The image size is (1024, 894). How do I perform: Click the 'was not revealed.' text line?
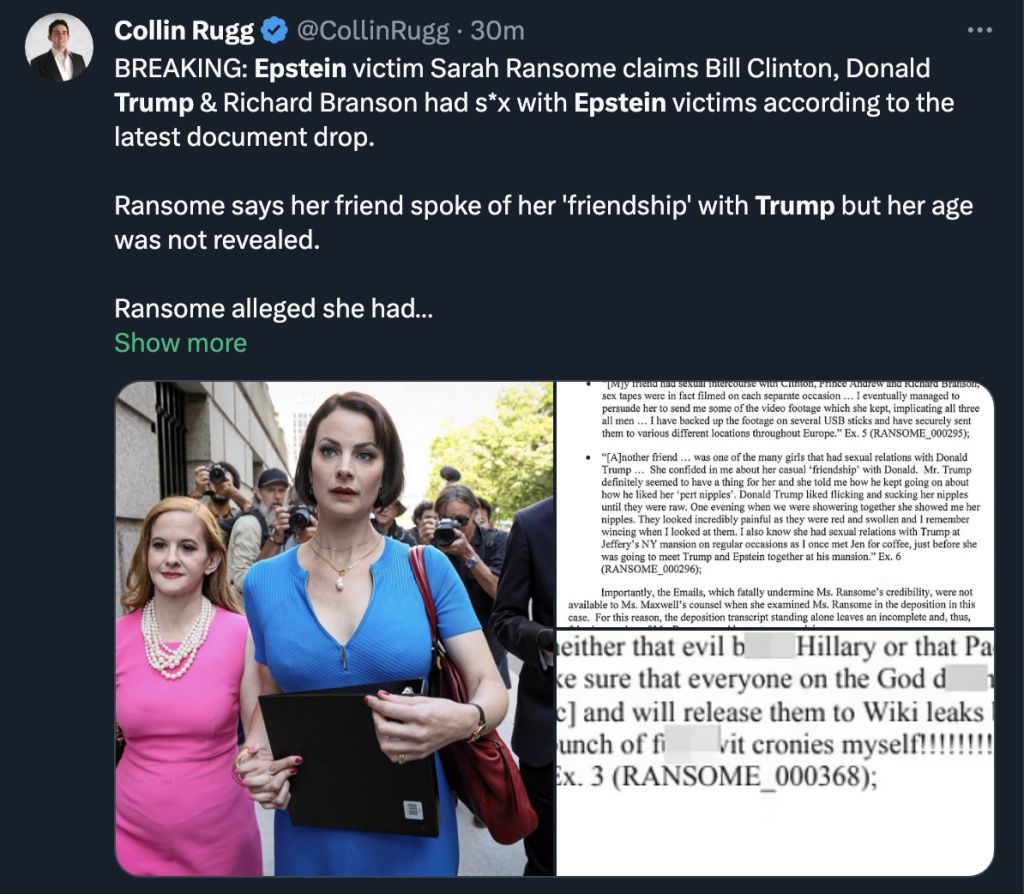click(x=217, y=240)
